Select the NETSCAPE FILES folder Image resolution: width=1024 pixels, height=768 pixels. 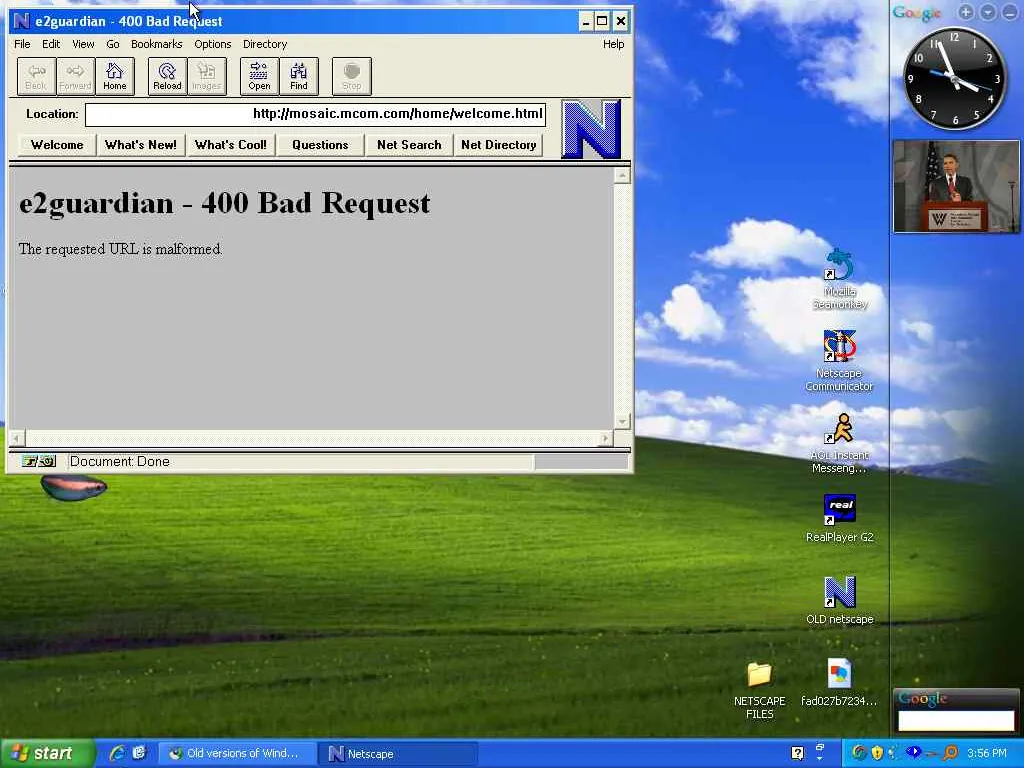[760, 691]
